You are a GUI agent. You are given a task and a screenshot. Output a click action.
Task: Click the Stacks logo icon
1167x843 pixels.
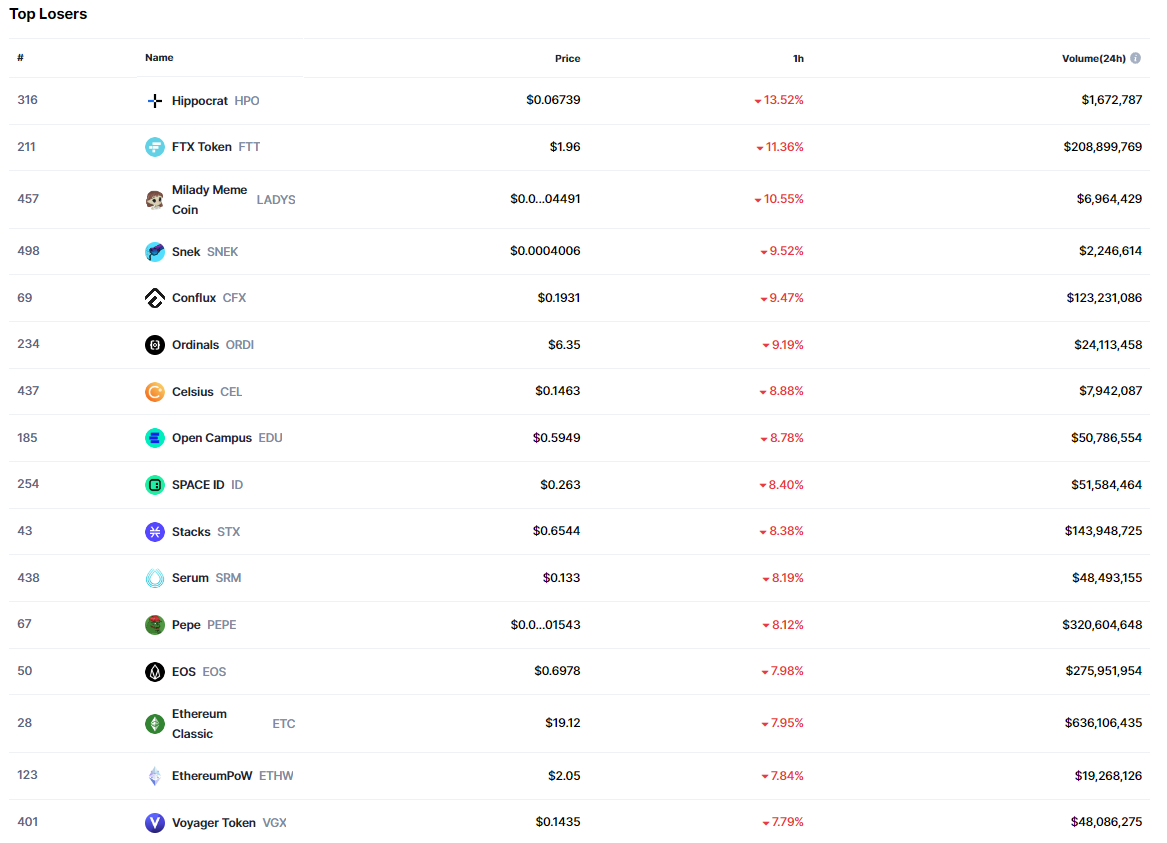[155, 532]
